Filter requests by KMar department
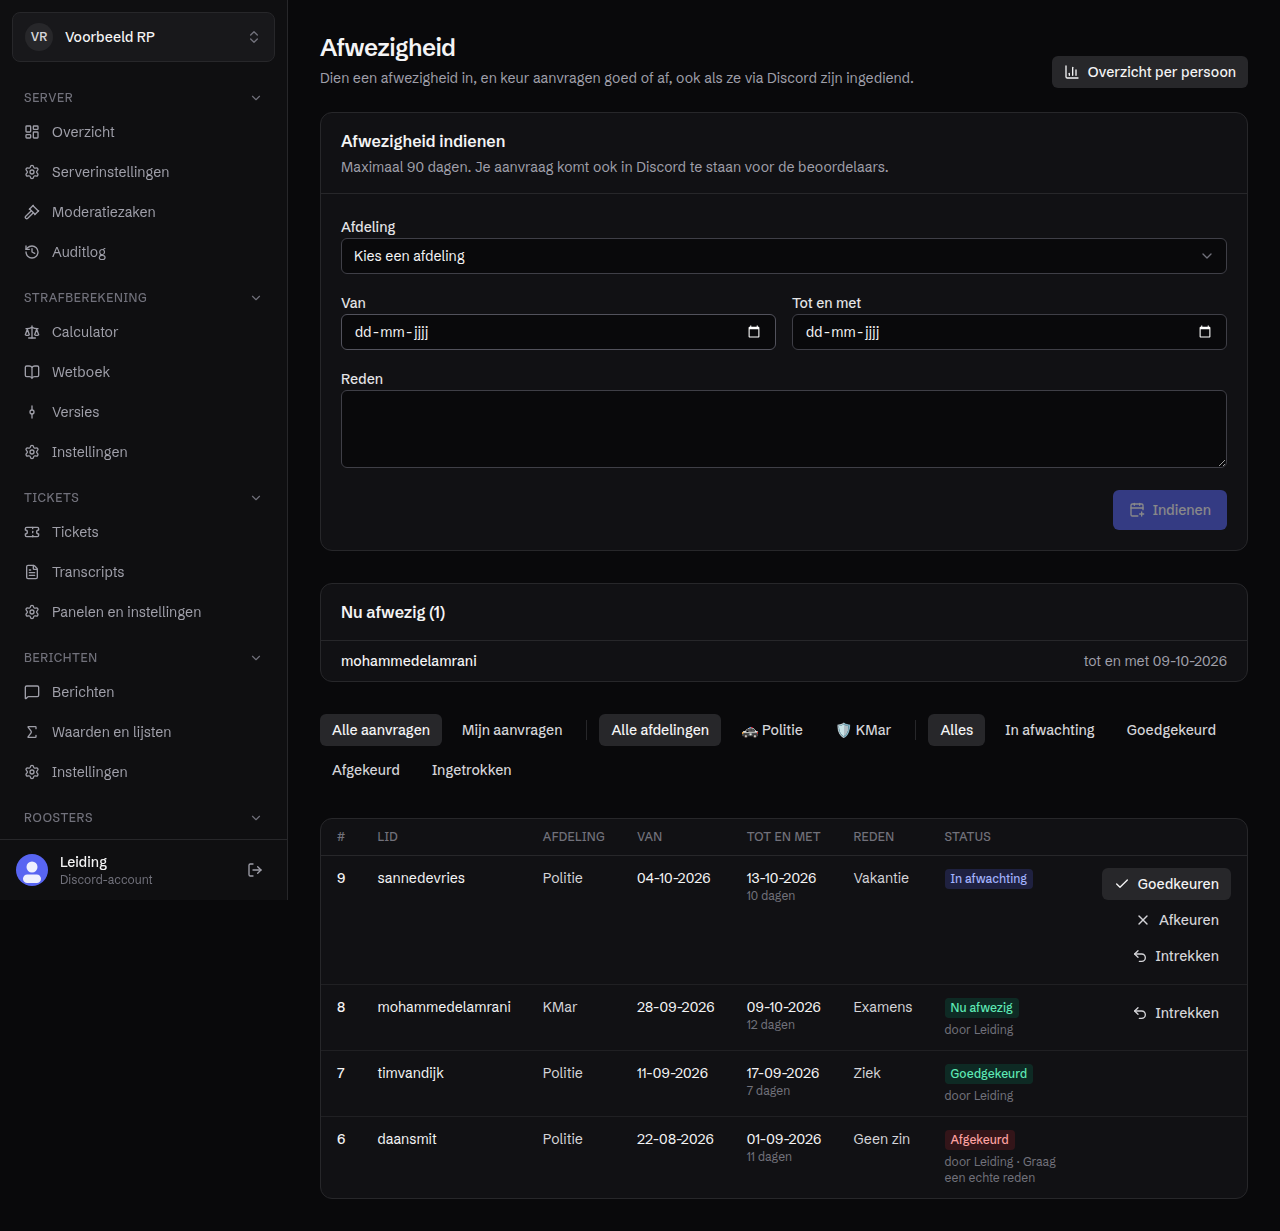The height and width of the screenshot is (1231, 1280). tap(863, 730)
